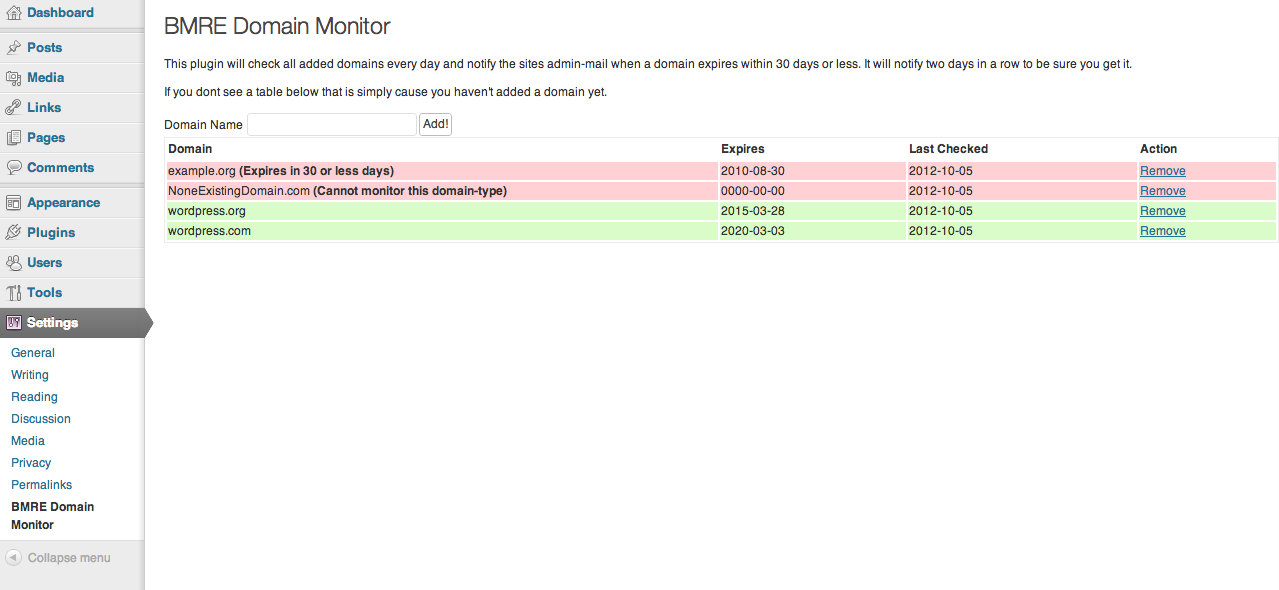Open Media settings submenu
The height and width of the screenshot is (590, 1279).
click(x=28, y=441)
